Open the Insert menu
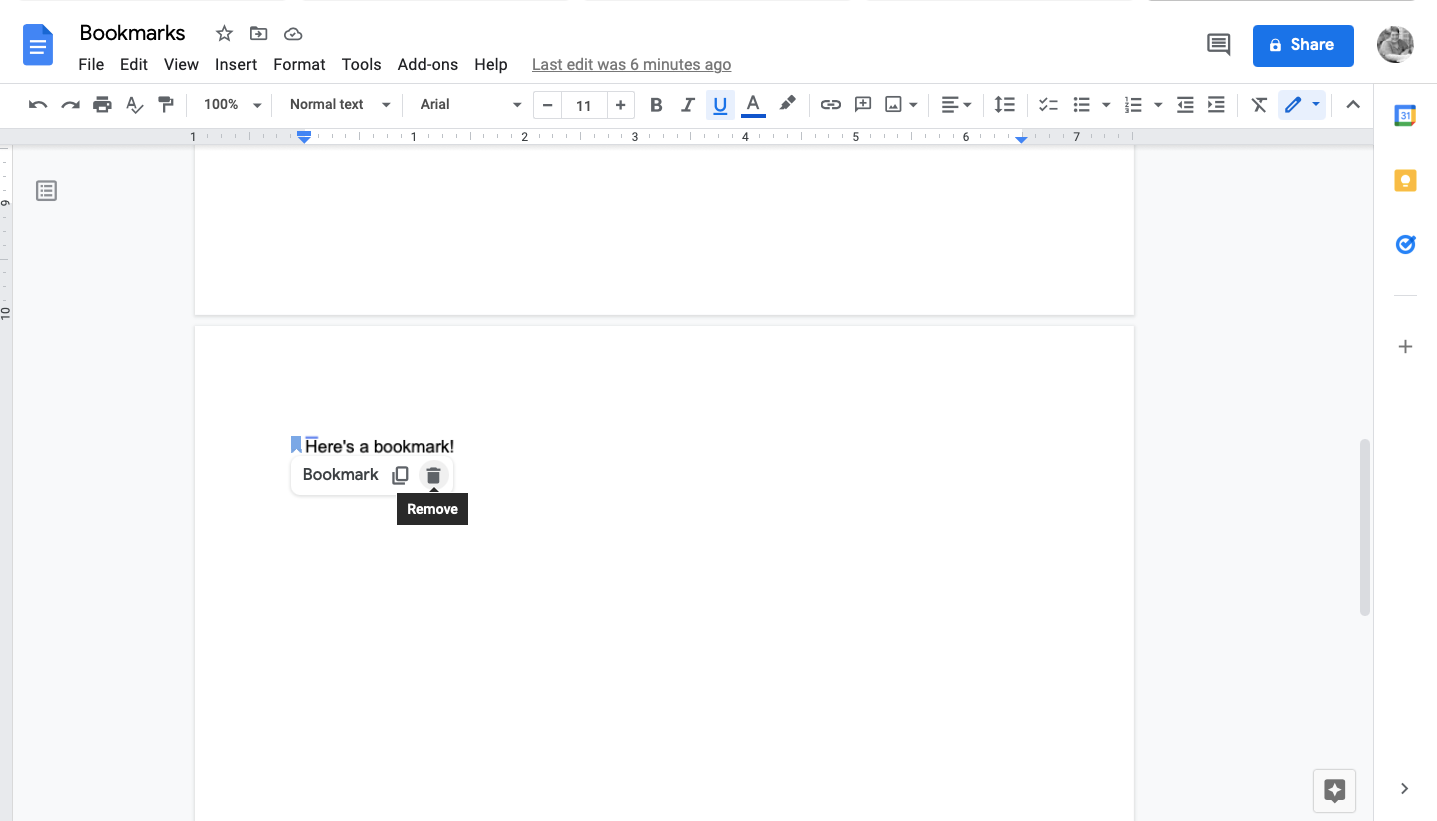The height and width of the screenshot is (821, 1437). pyautogui.click(x=236, y=64)
